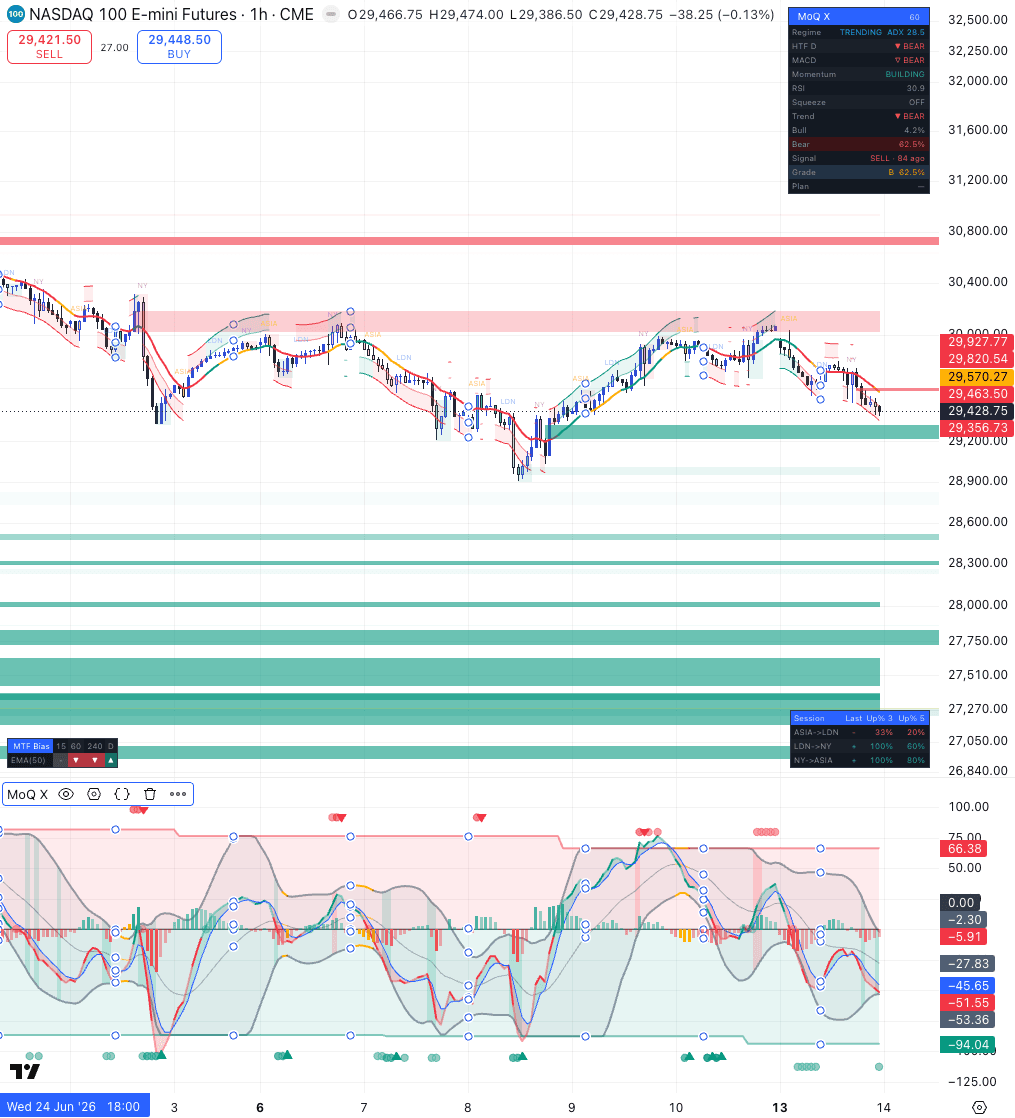Click the 30,800.00 price scale label
The height and width of the screenshot is (1118, 1015).
click(x=977, y=230)
